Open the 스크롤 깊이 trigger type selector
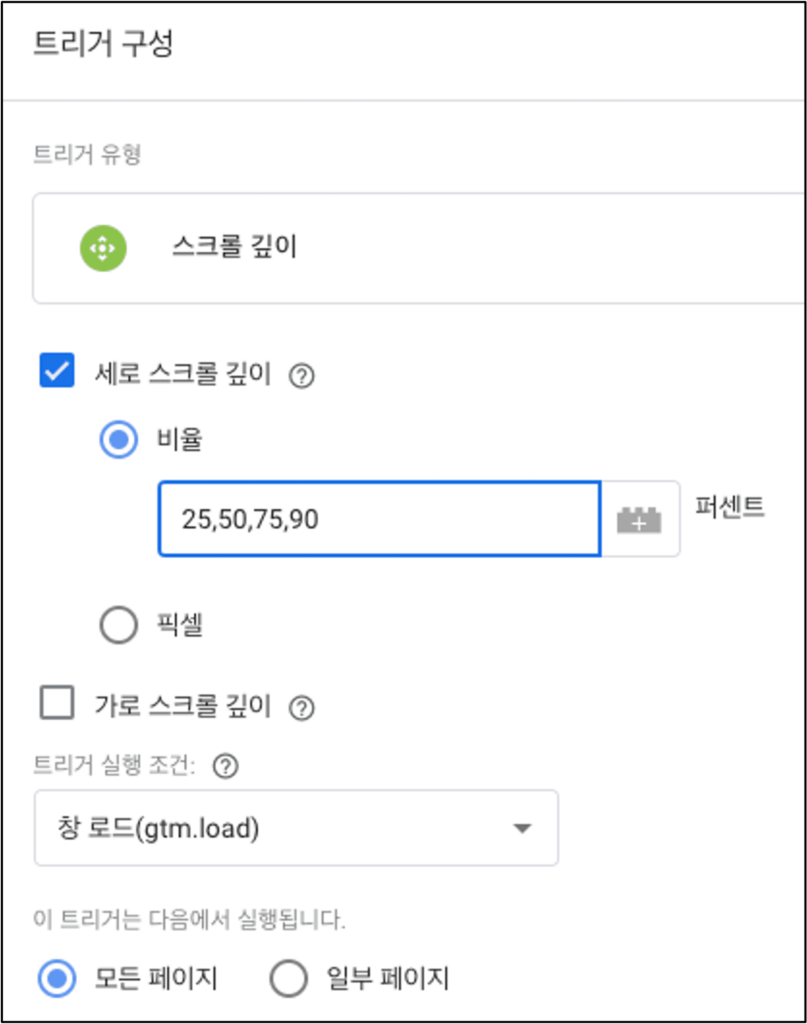 pos(419,248)
